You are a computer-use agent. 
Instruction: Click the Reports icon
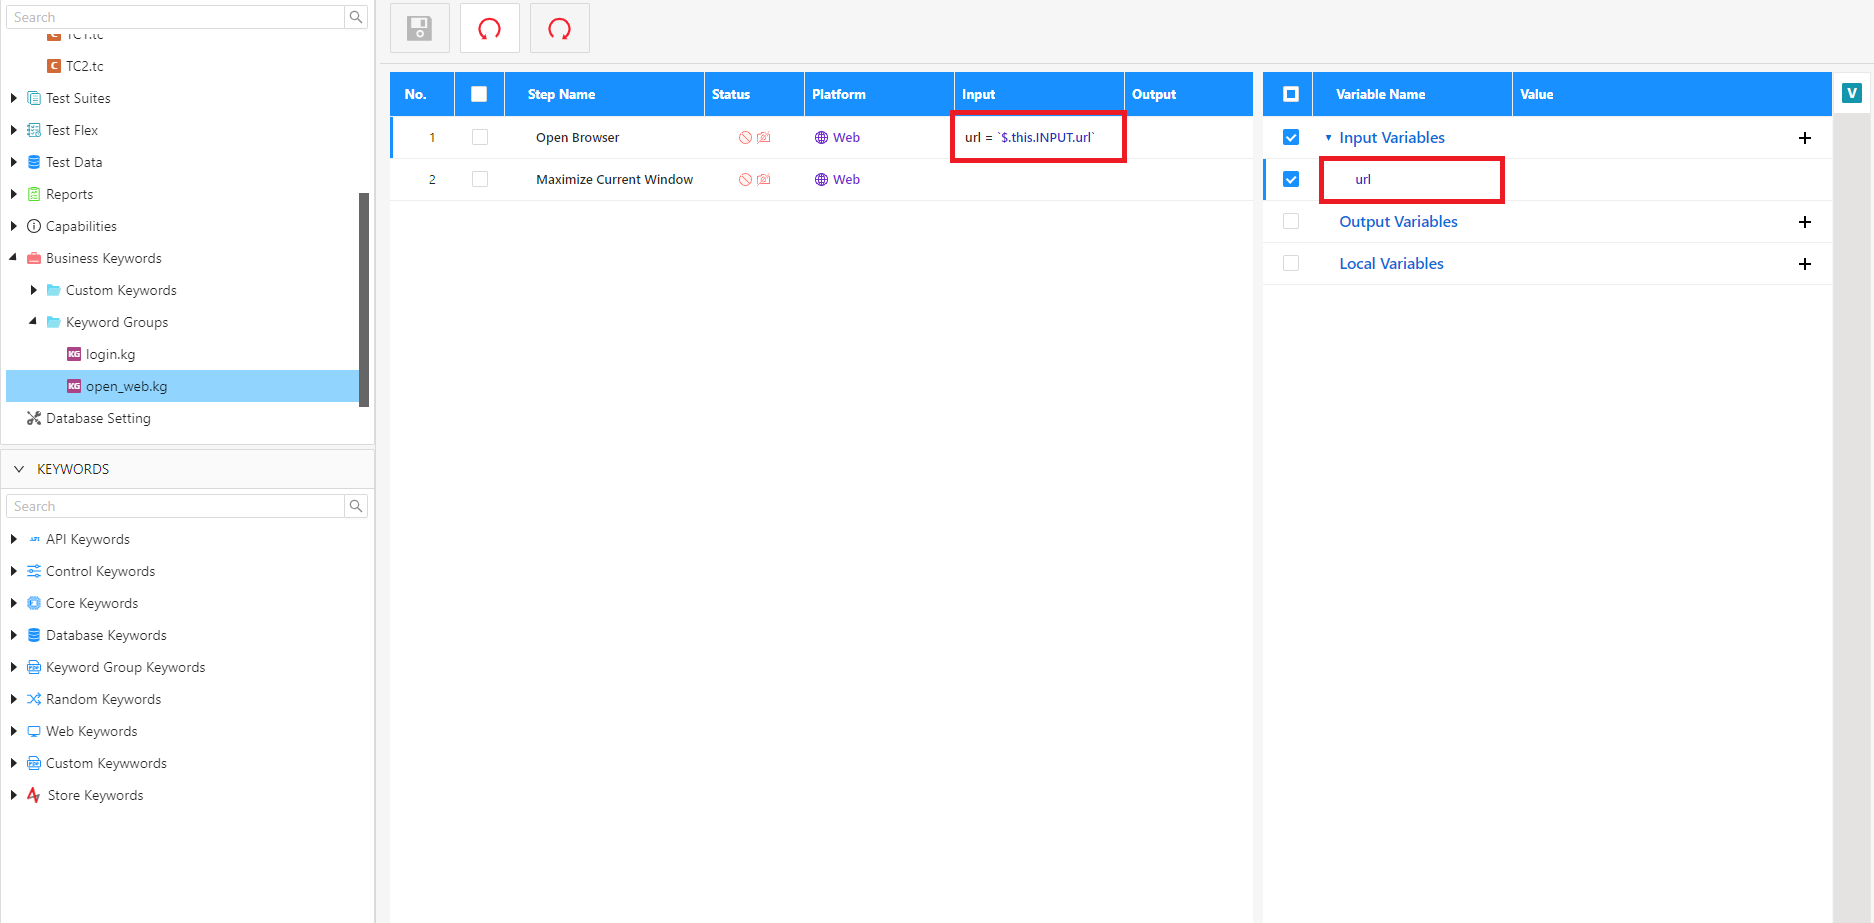pyautogui.click(x=34, y=194)
